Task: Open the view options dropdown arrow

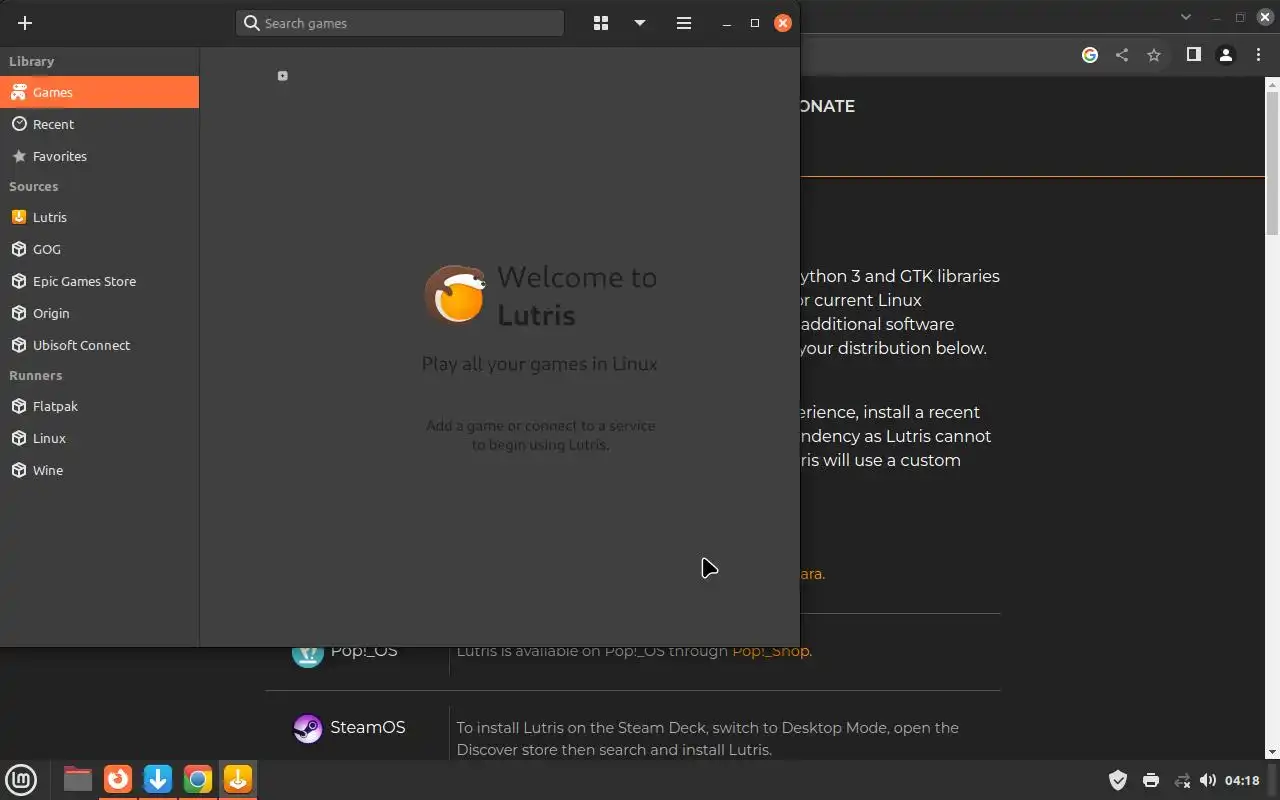Action: pos(640,23)
